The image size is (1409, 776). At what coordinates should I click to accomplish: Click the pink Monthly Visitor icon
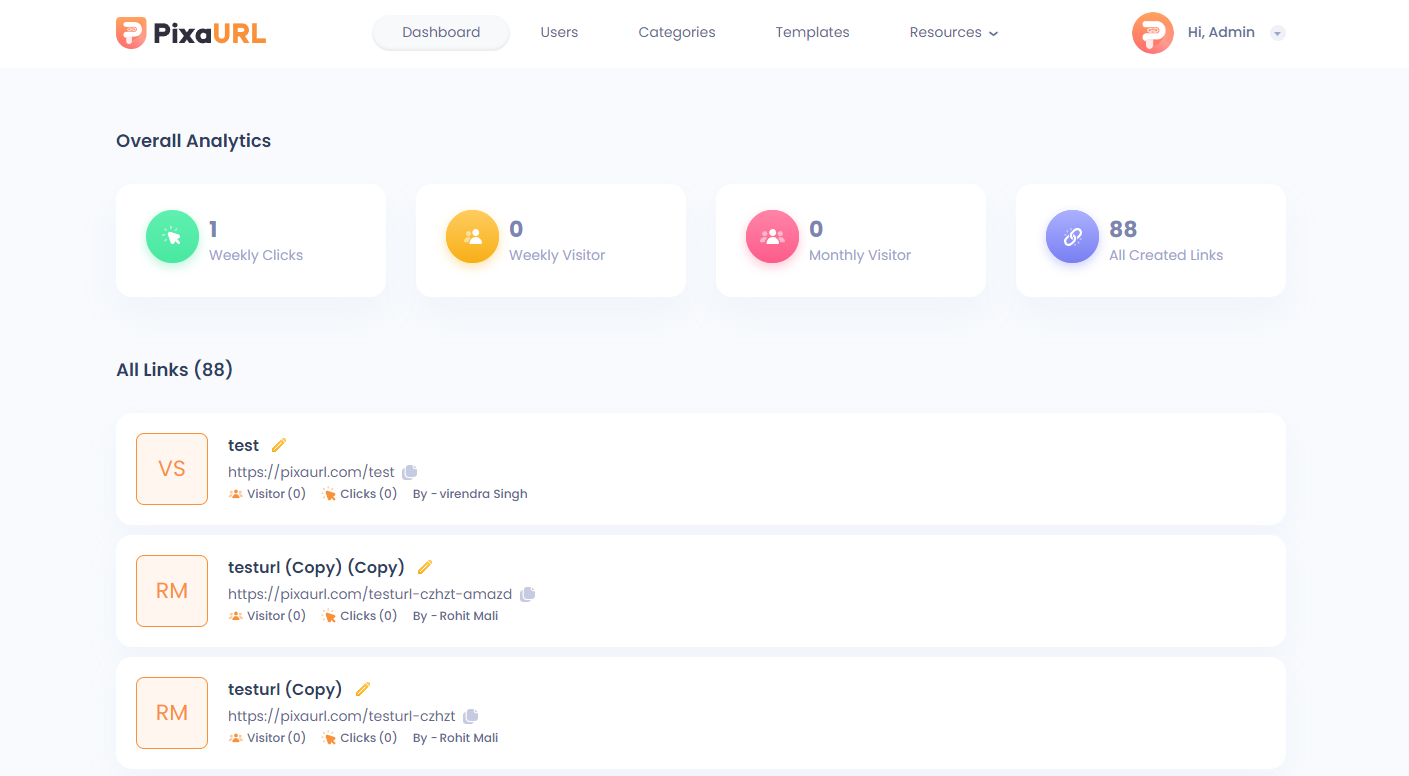(772, 237)
